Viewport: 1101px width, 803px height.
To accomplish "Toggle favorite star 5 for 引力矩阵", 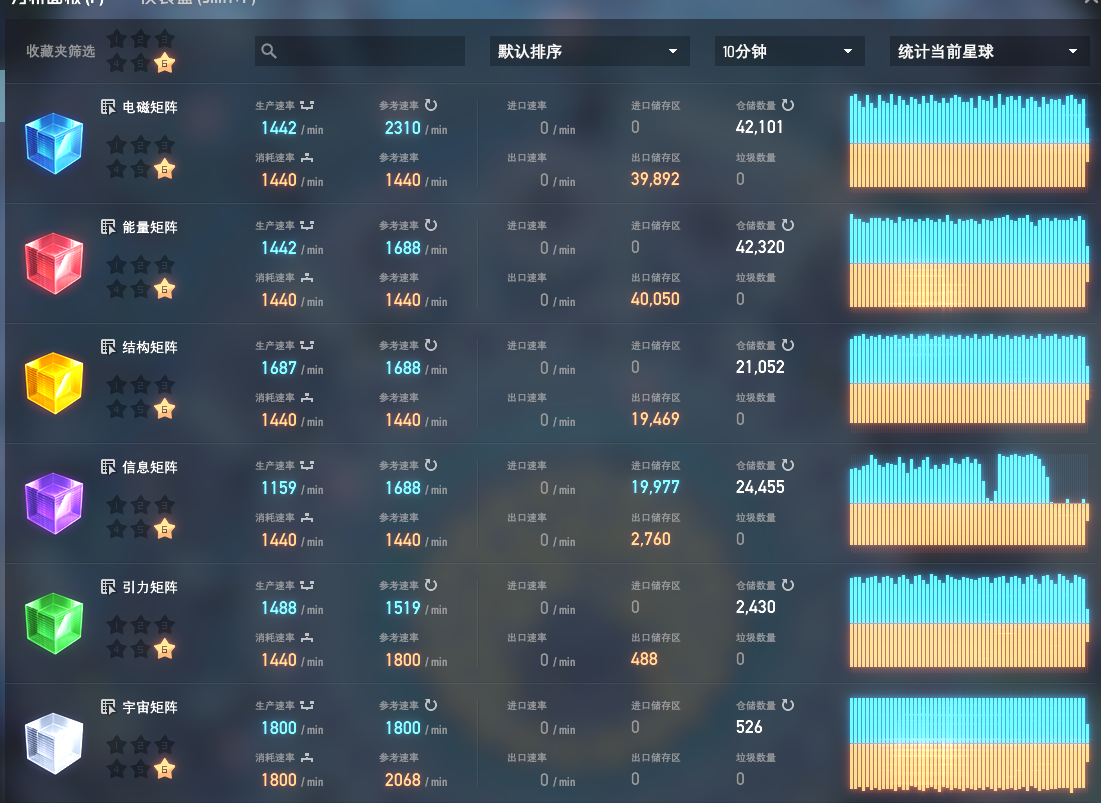I will [141, 649].
